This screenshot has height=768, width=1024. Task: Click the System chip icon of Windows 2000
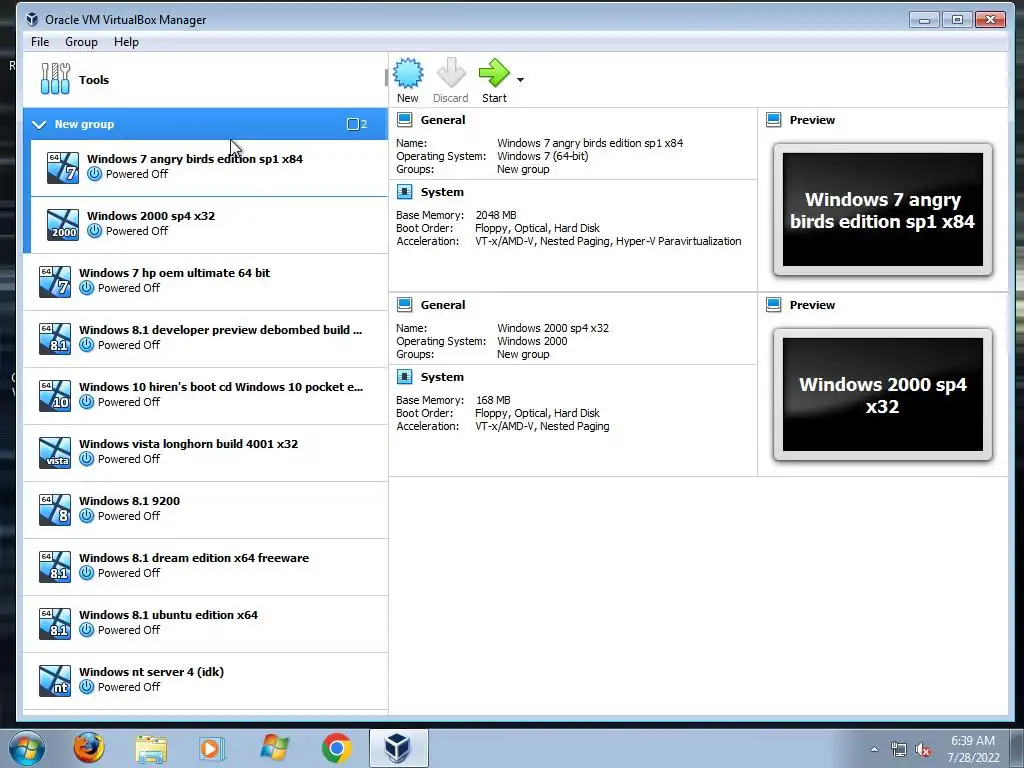tap(405, 377)
